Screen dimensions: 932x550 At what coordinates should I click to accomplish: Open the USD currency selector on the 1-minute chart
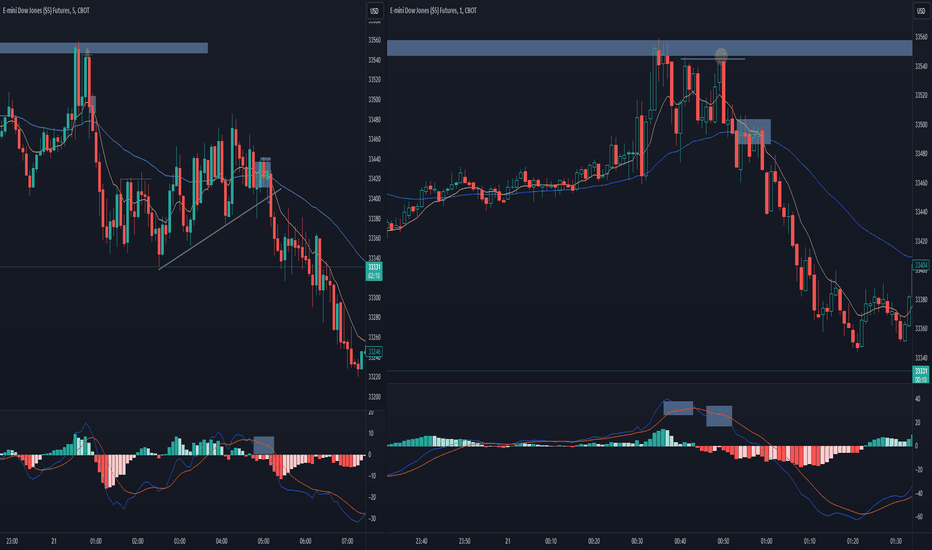point(921,11)
